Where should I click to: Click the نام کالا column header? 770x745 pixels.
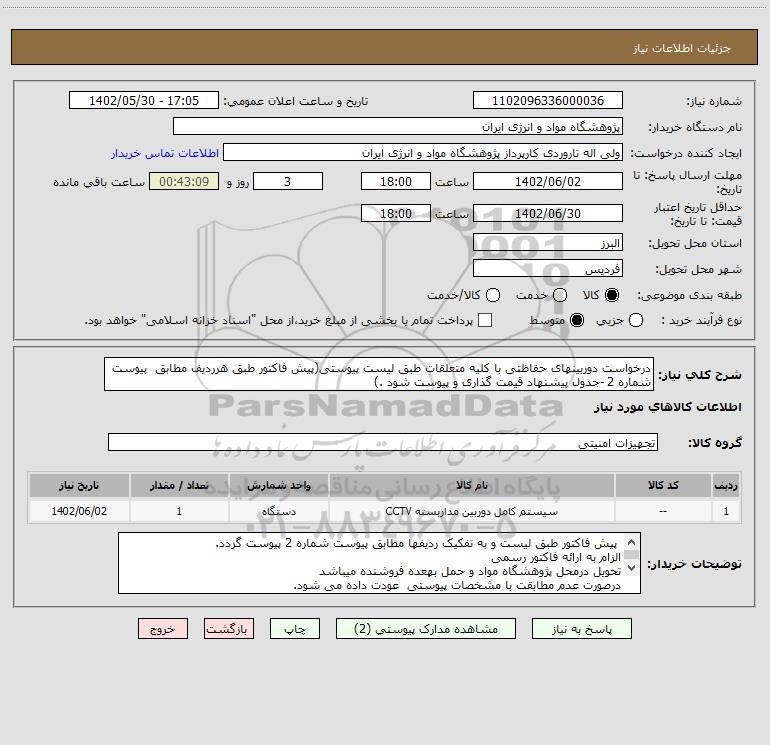point(471,485)
